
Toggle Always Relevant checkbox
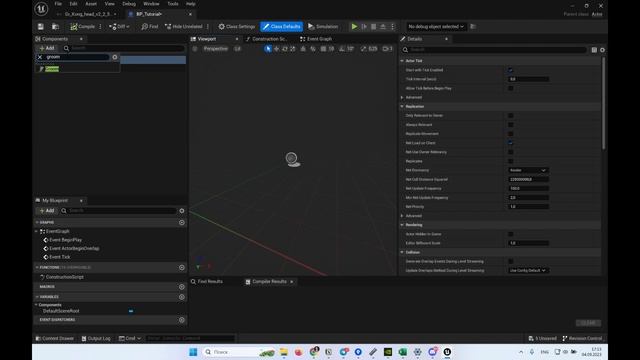[x=511, y=124]
